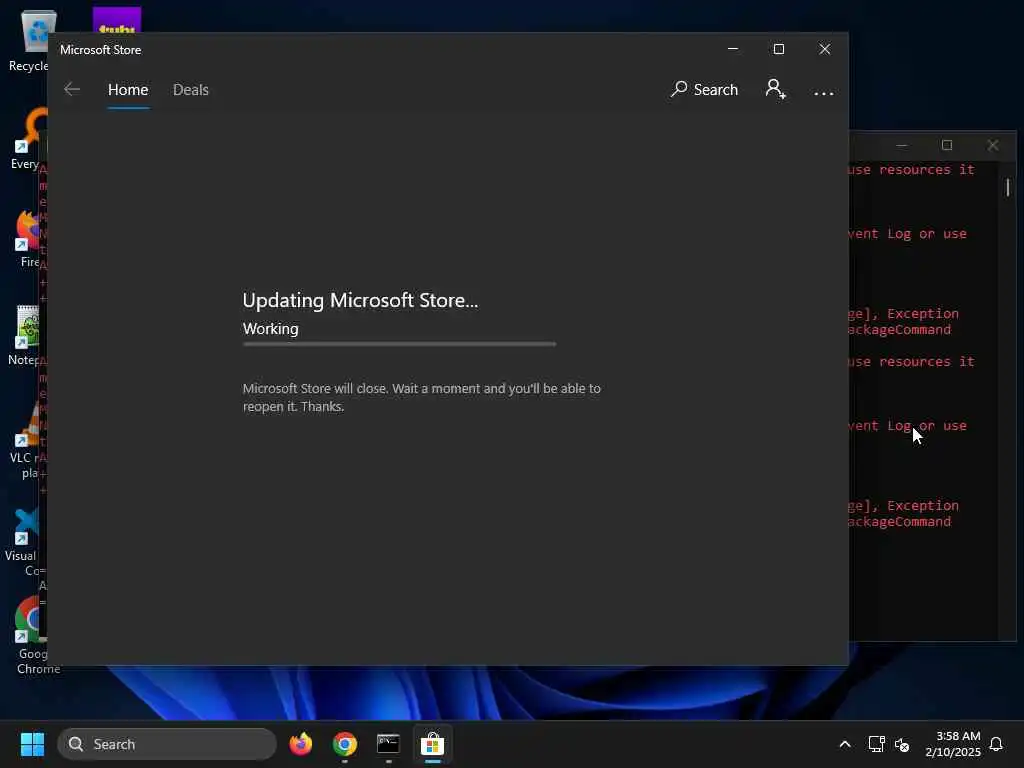The width and height of the screenshot is (1024, 768).
Task: Open Firefox from the taskbar
Action: point(300,744)
